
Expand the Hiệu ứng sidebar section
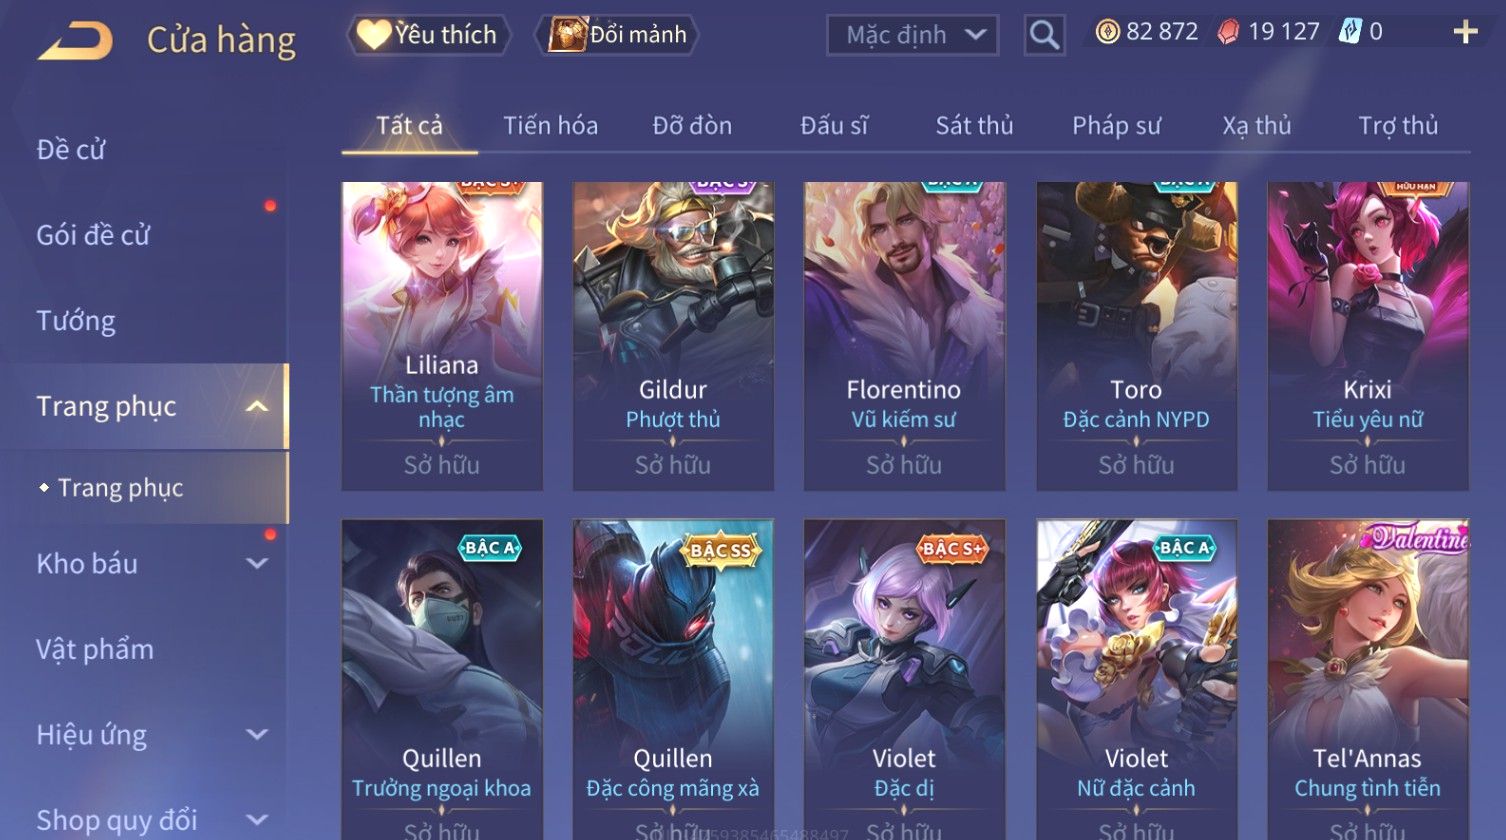(257, 735)
